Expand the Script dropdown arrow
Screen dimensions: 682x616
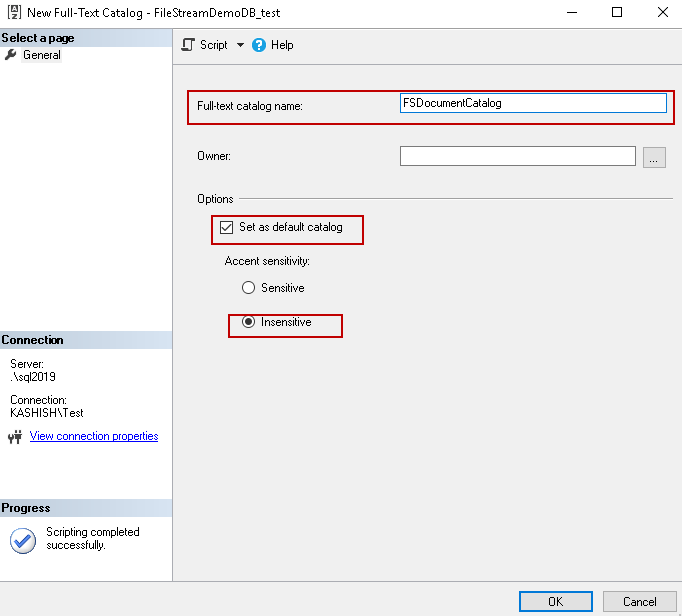click(x=240, y=45)
